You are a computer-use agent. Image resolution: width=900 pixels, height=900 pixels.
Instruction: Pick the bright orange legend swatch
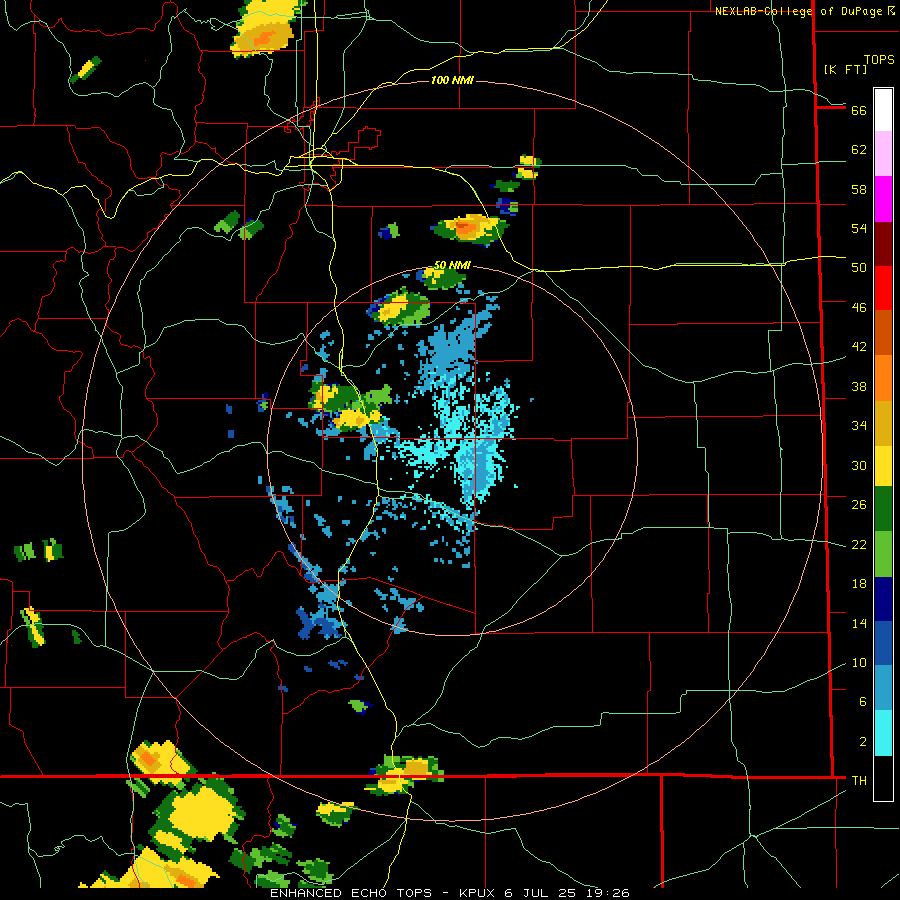(x=883, y=378)
